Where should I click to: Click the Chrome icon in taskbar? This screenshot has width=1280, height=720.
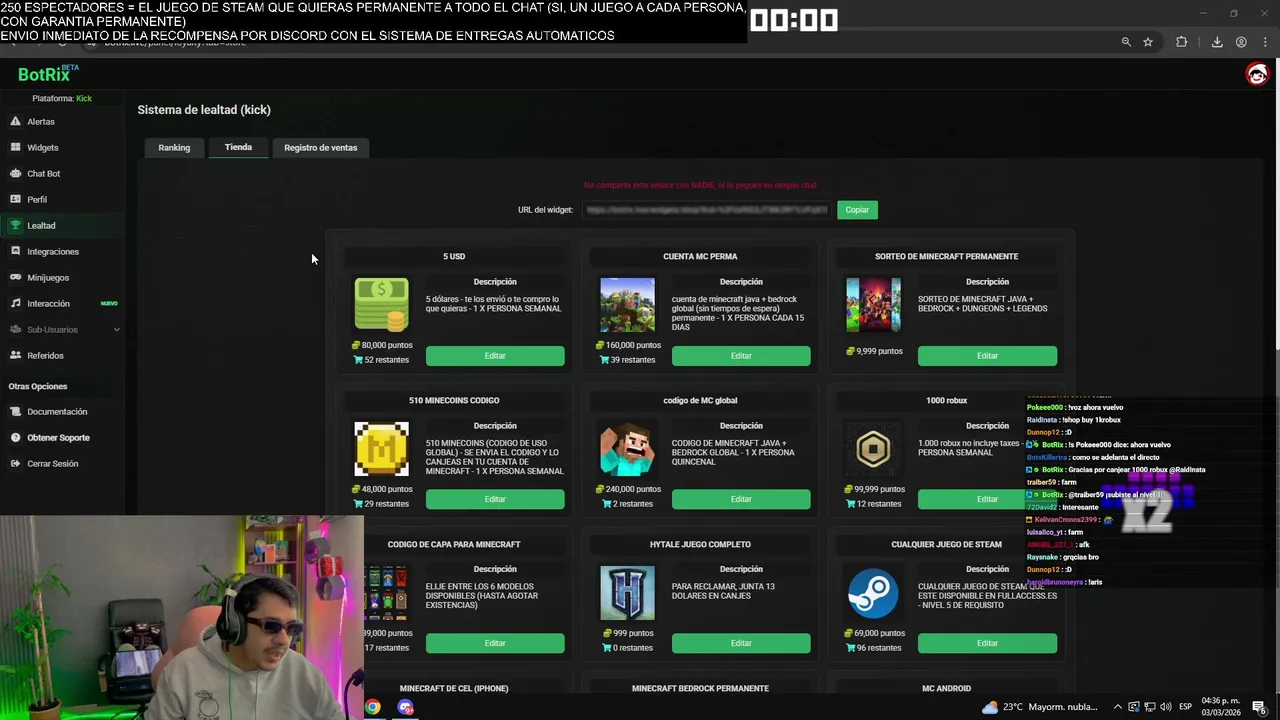click(372, 707)
